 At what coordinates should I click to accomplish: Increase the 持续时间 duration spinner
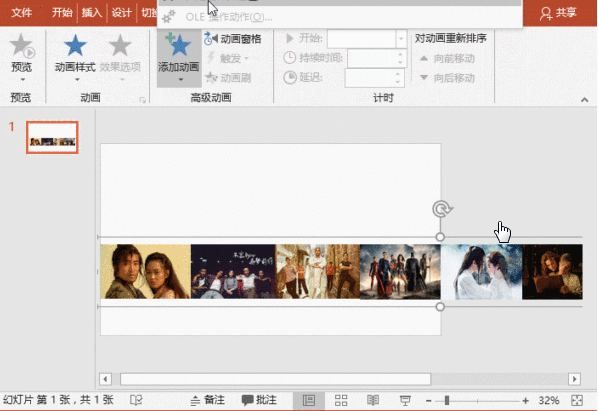[x=400, y=54]
